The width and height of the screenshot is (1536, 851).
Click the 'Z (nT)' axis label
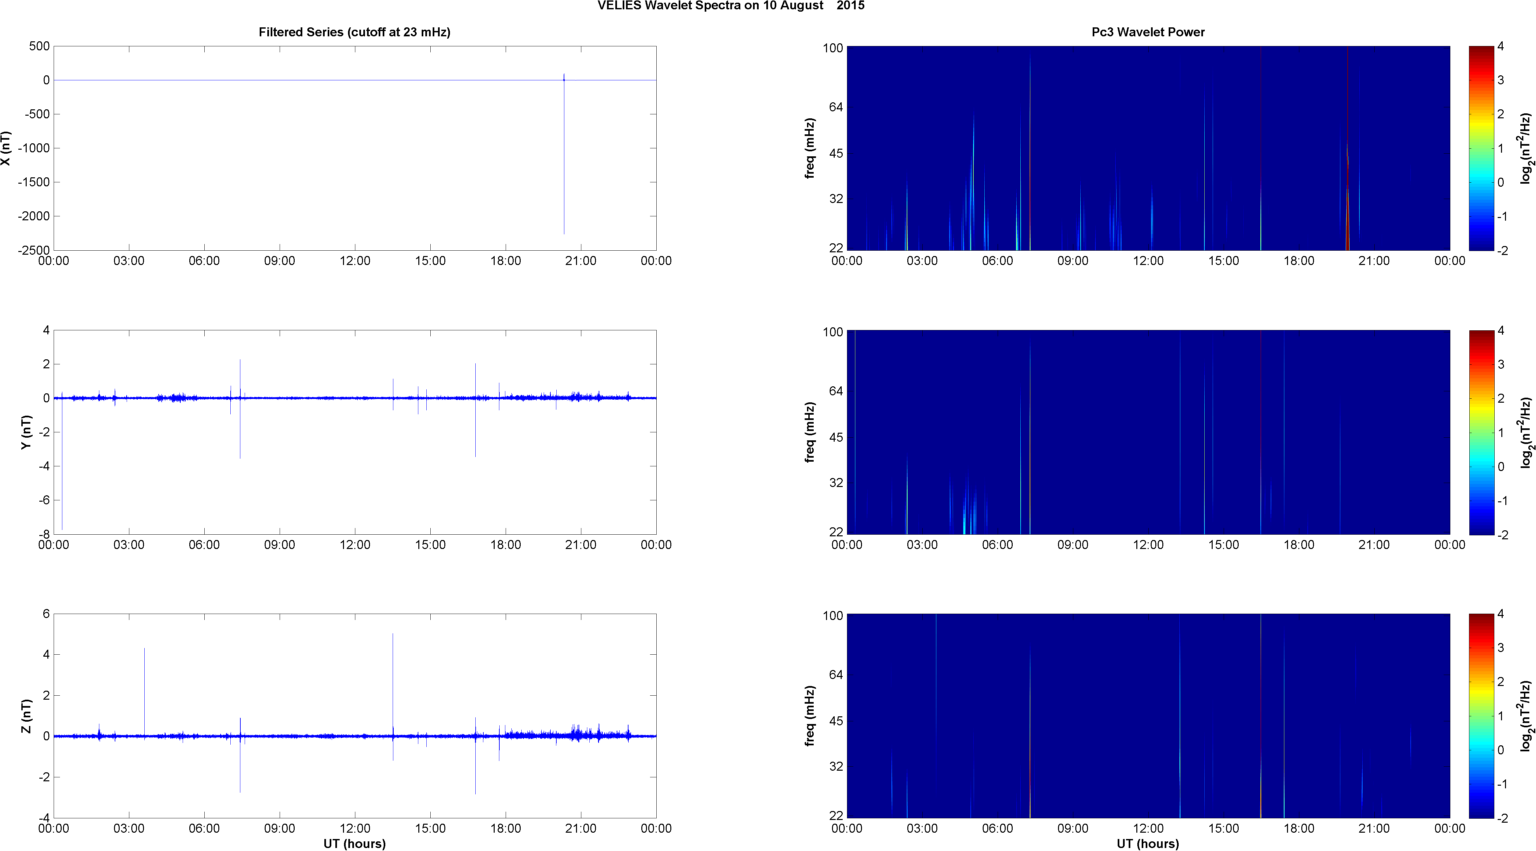(x=27, y=716)
